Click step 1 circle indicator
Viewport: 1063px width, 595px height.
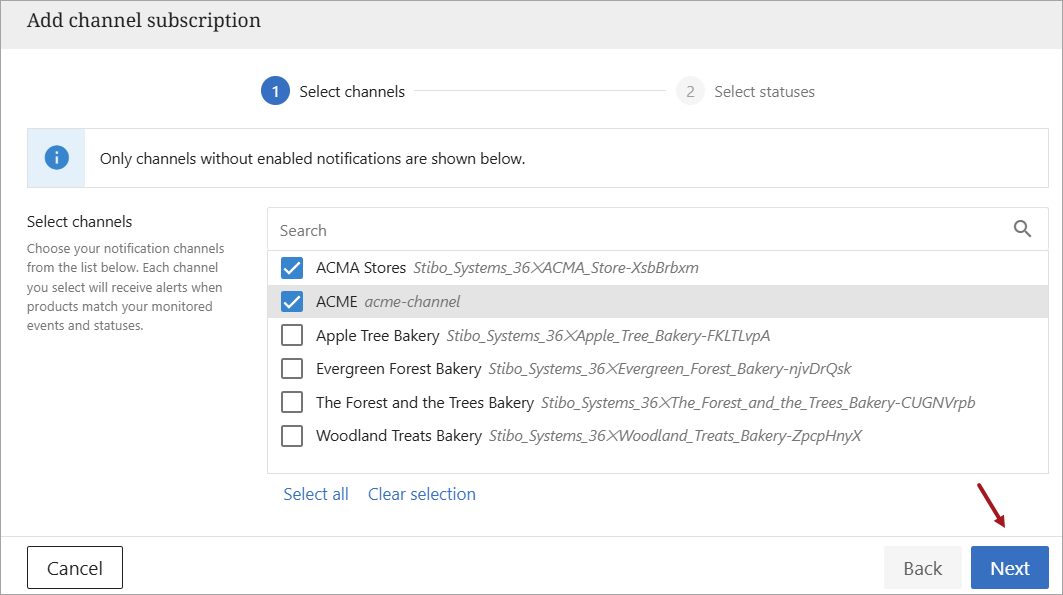[275, 91]
